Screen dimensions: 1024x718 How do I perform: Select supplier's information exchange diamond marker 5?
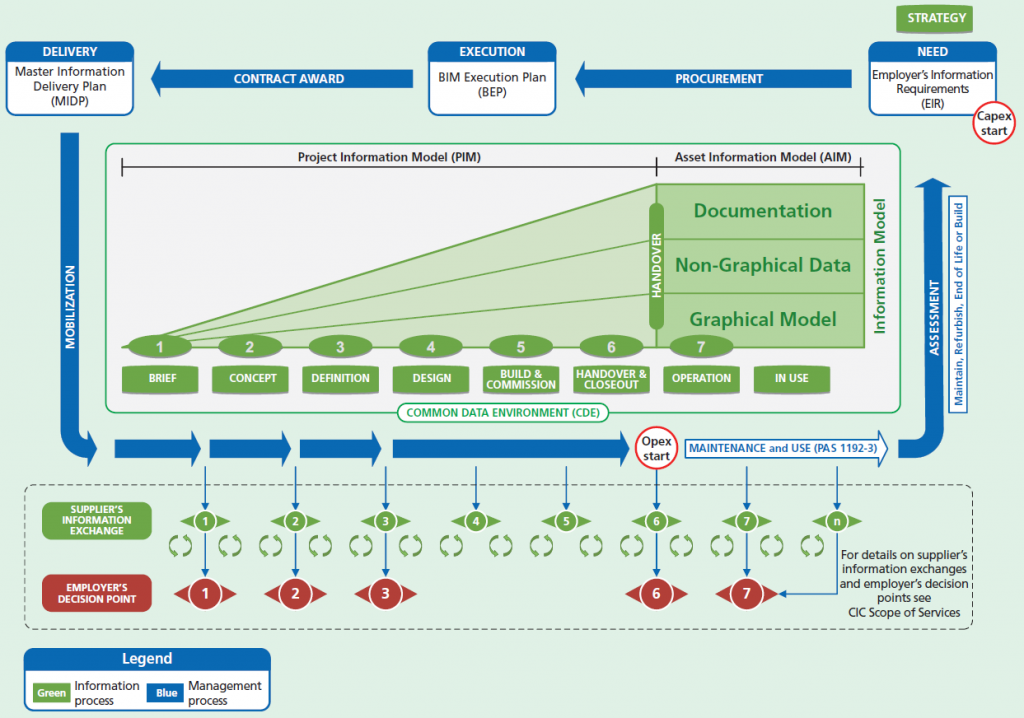click(x=566, y=521)
